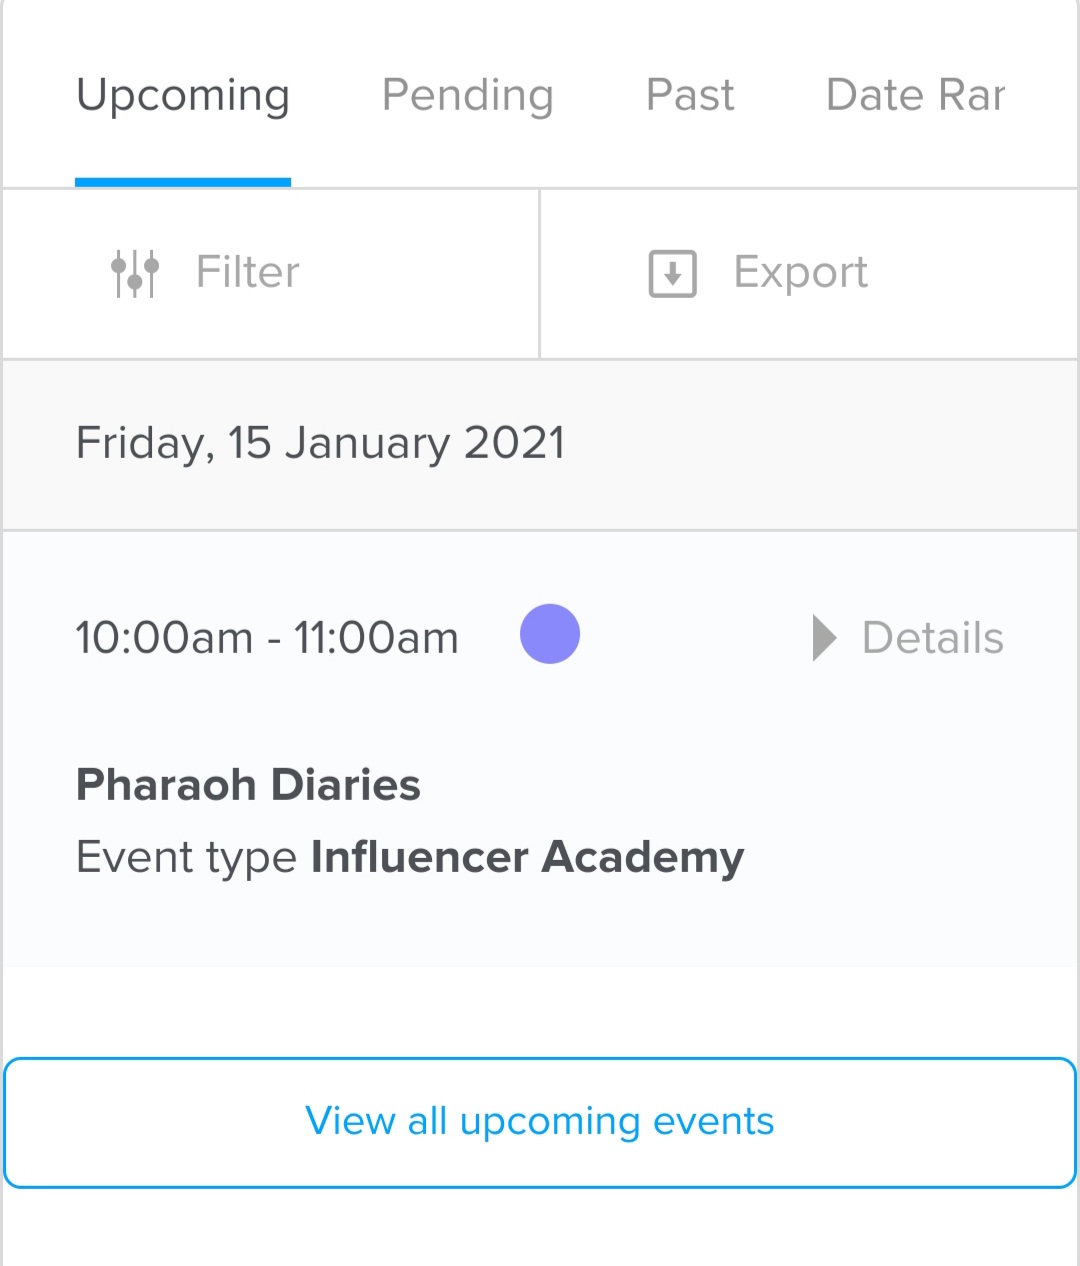This screenshot has width=1080, height=1266.
Task: Select the Past tab
Action: (x=690, y=96)
